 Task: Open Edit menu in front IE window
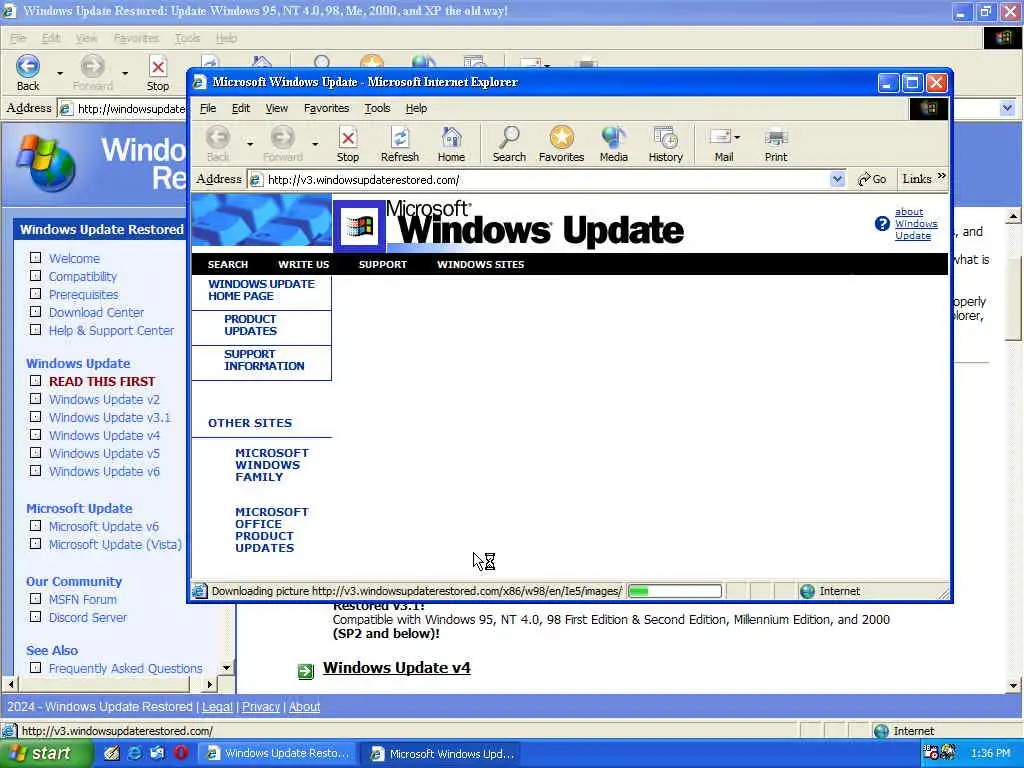[241, 108]
